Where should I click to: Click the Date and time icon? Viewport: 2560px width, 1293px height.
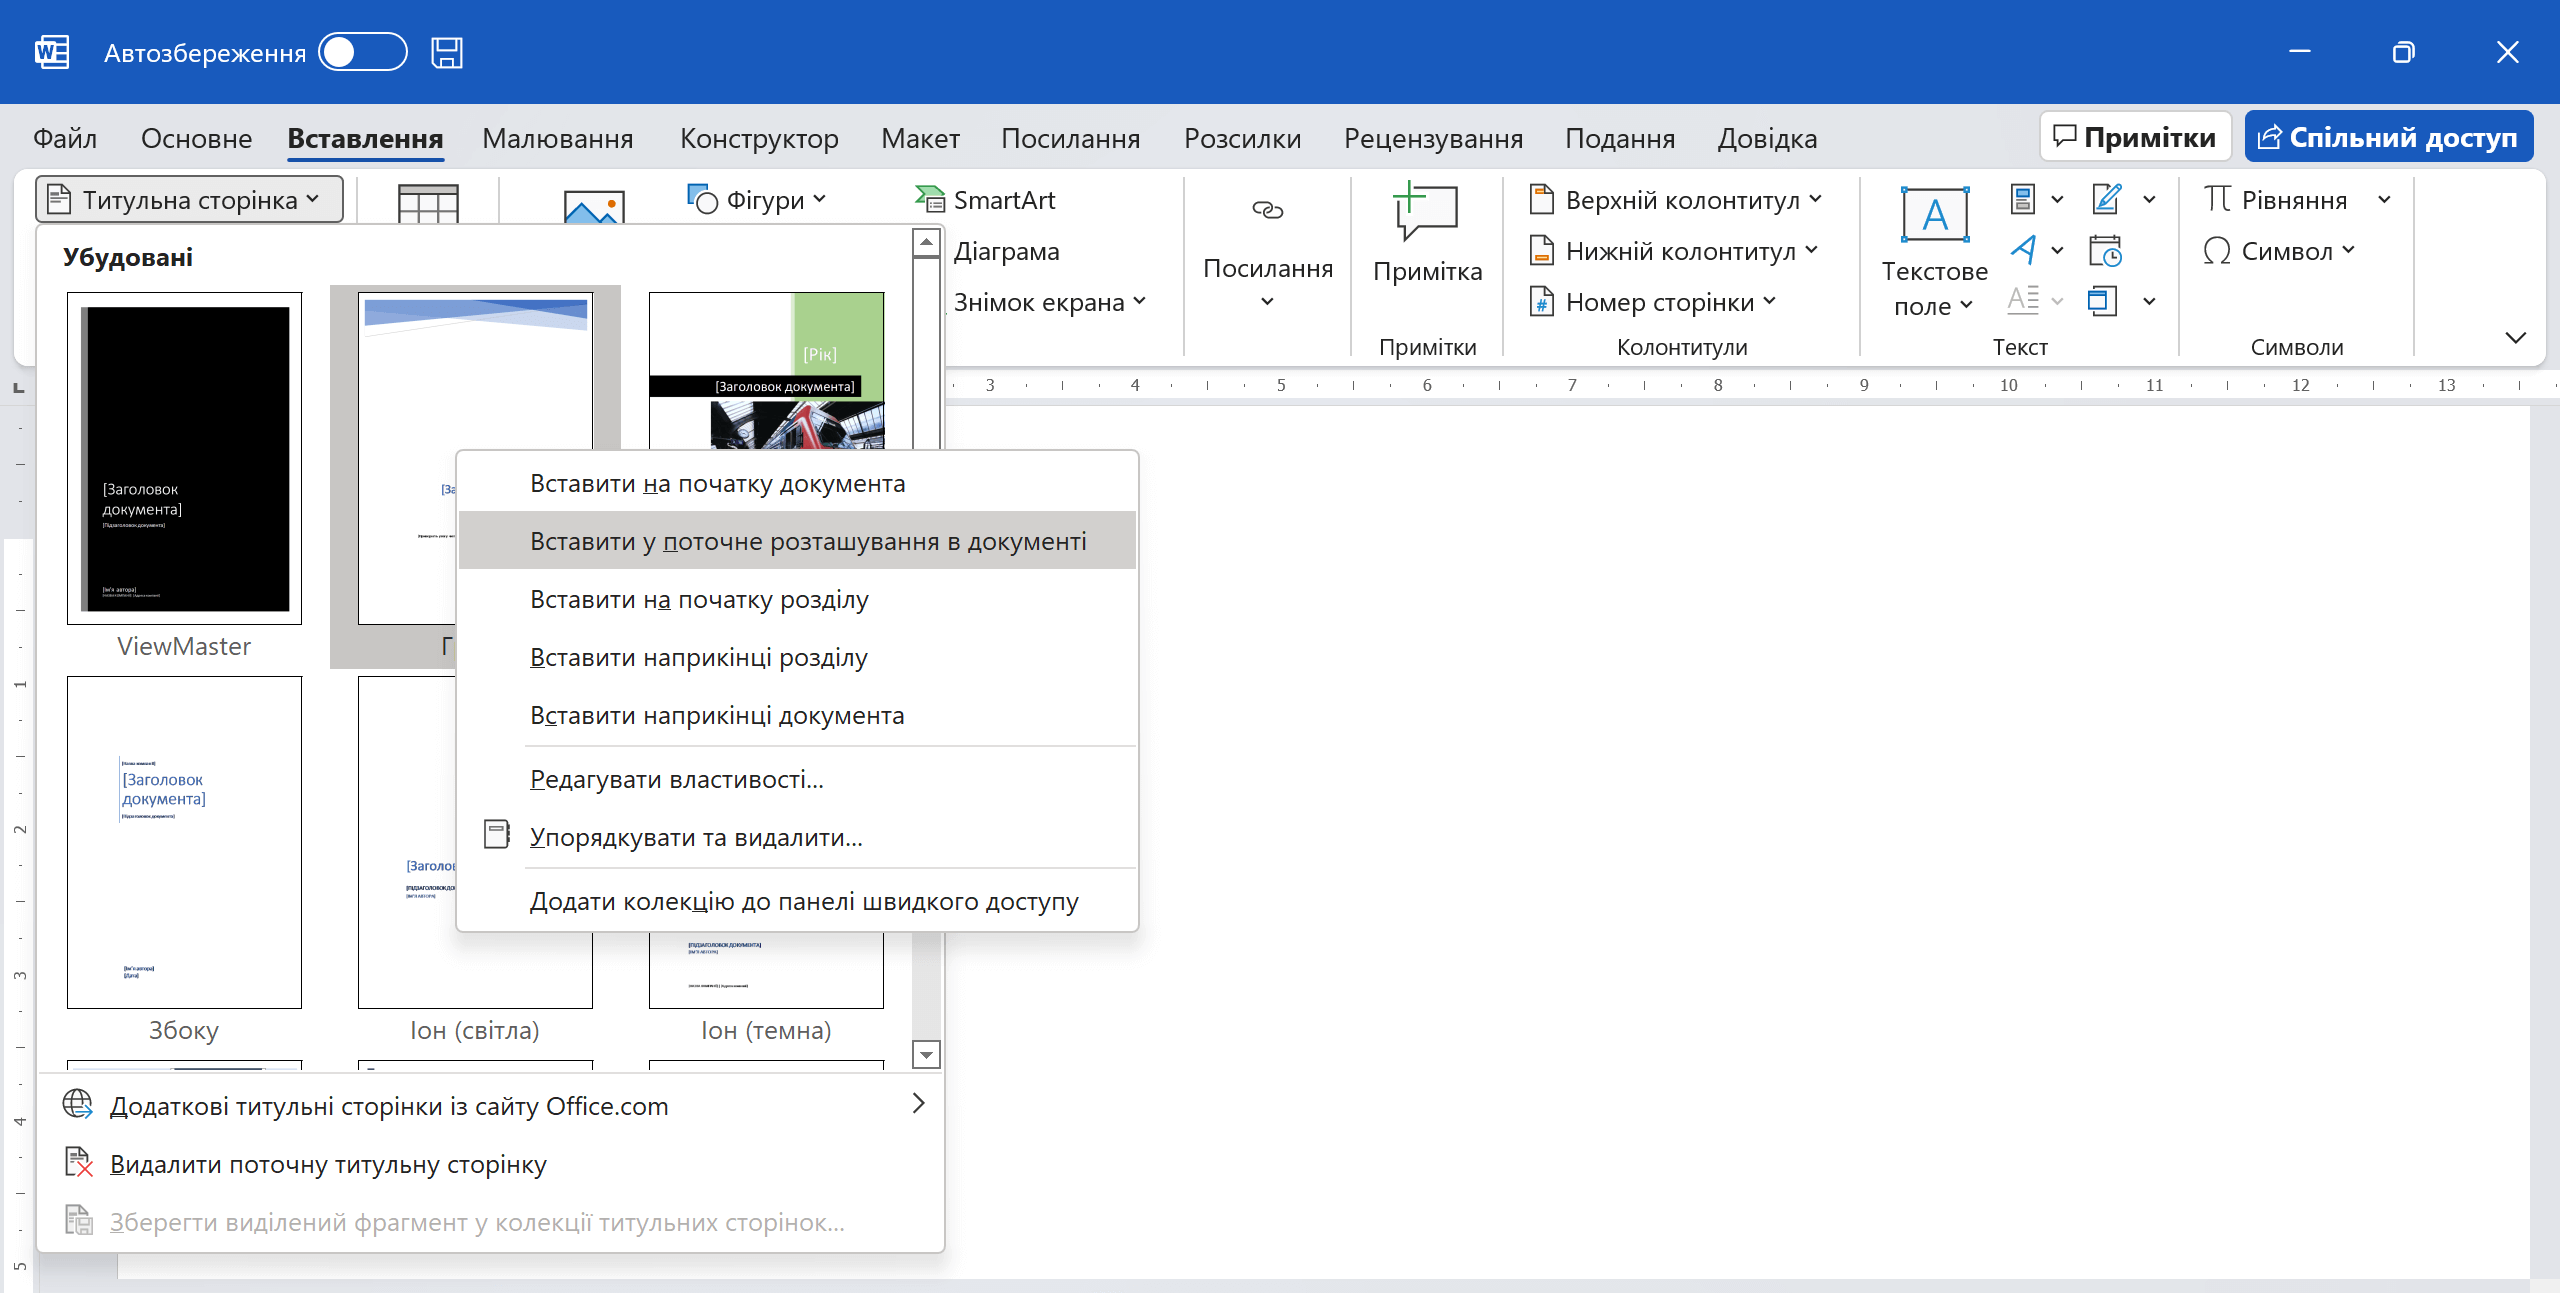pyautogui.click(x=2104, y=251)
